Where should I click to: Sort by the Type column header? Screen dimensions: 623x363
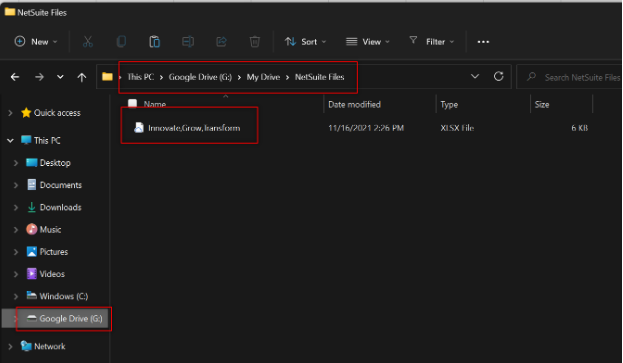pyautogui.click(x=449, y=104)
